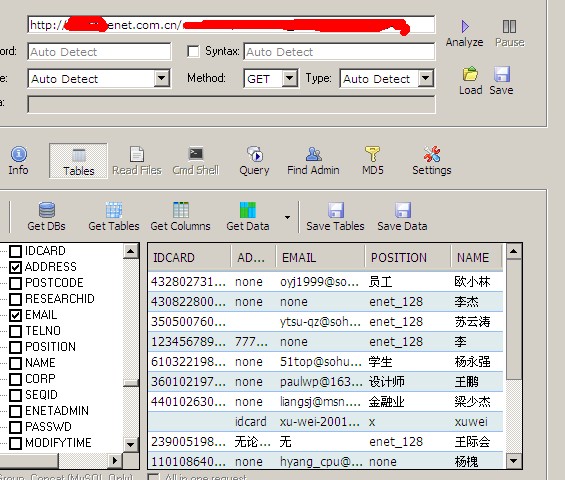The image size is (565, 480).
Task: Switch to the Settings tab
Action: click(x=432, y=161)
